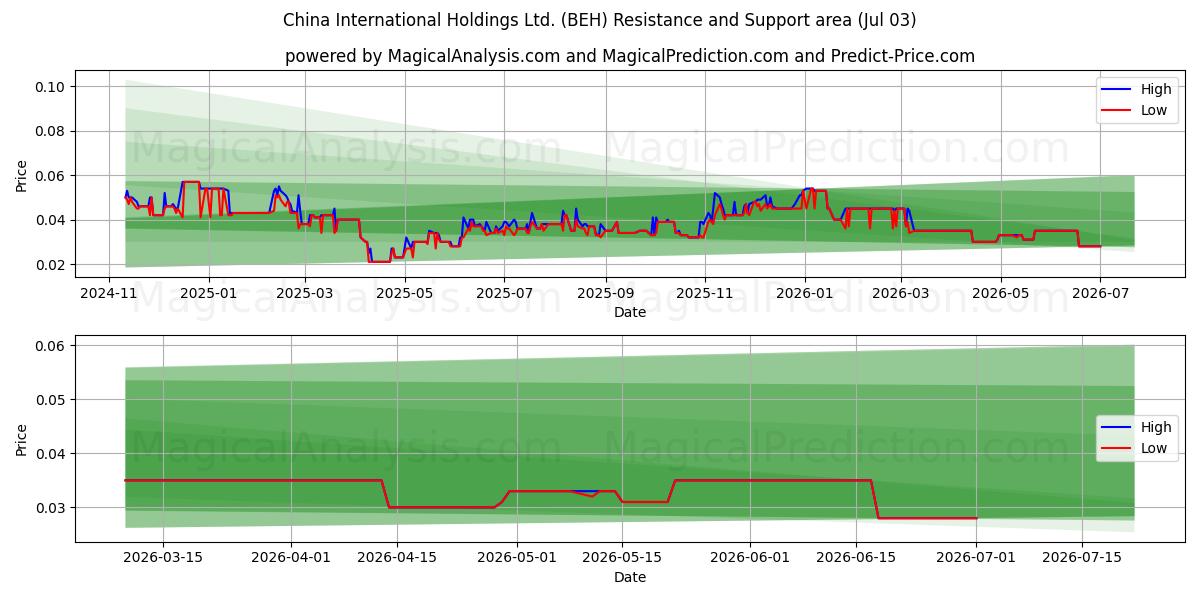The height and width of the screenshot is (600, 1200).
Task: Click the 2025-03 tick label
Action: pos(305,293)
